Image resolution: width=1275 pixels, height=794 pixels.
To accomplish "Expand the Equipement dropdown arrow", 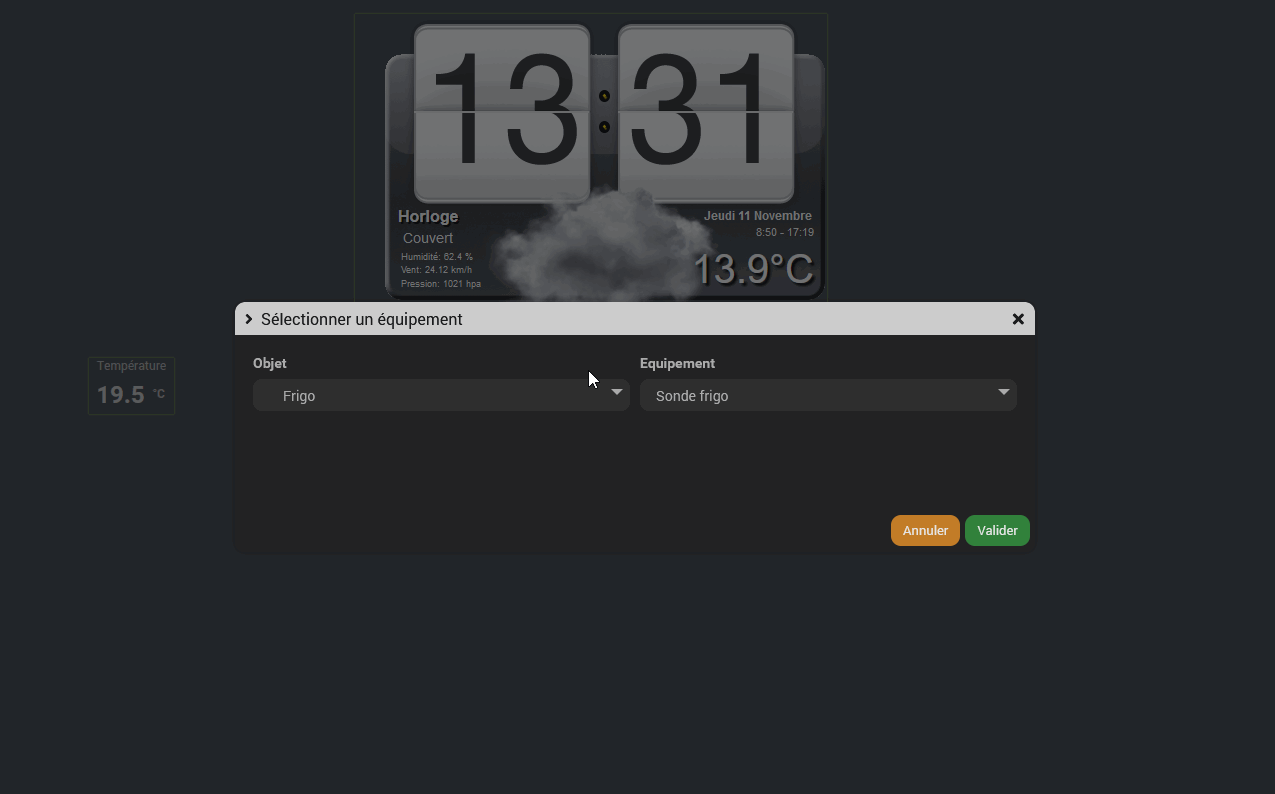I will coord(1004,392).
